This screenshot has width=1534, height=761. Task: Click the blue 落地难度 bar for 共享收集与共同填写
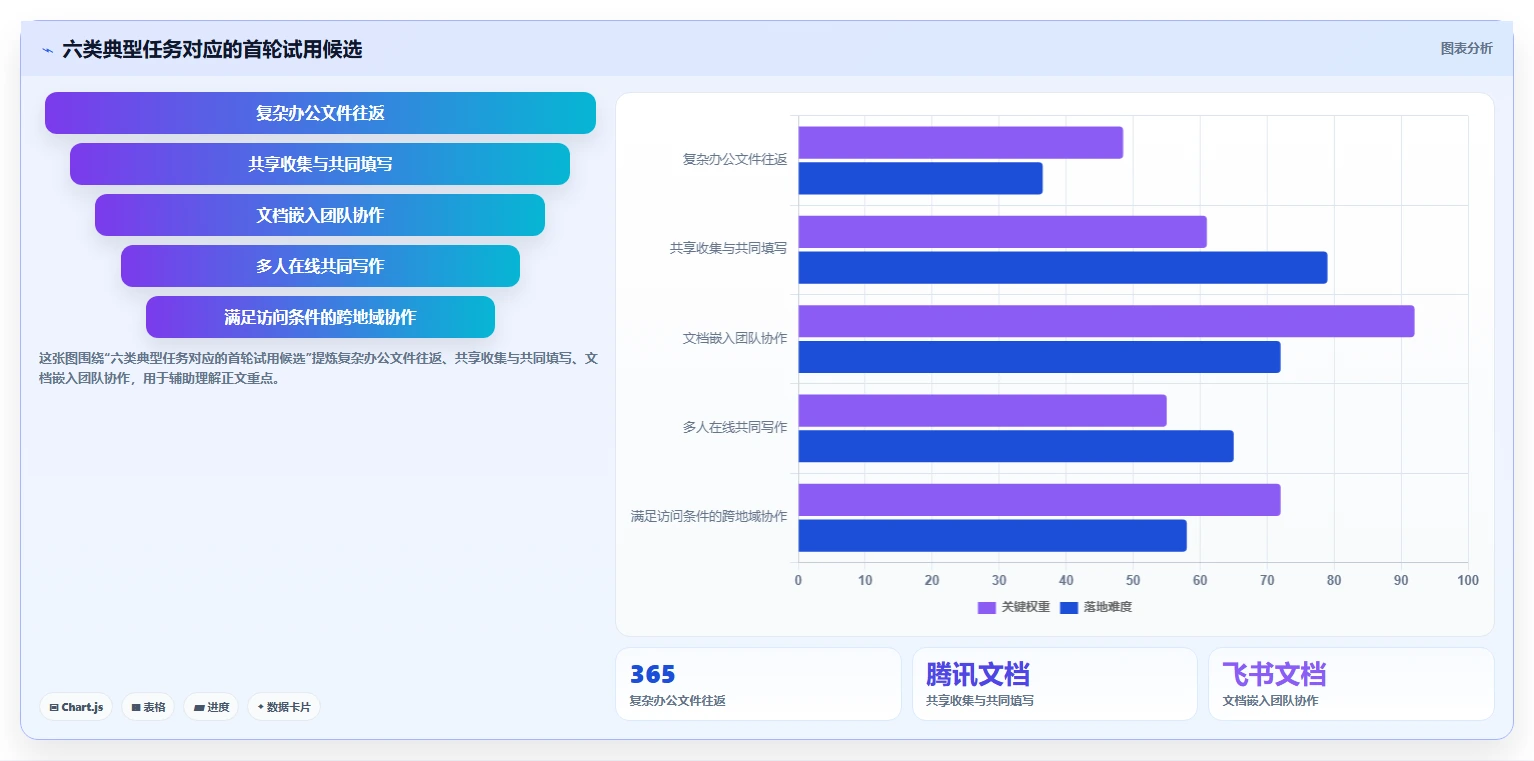tap(1062, 267)
